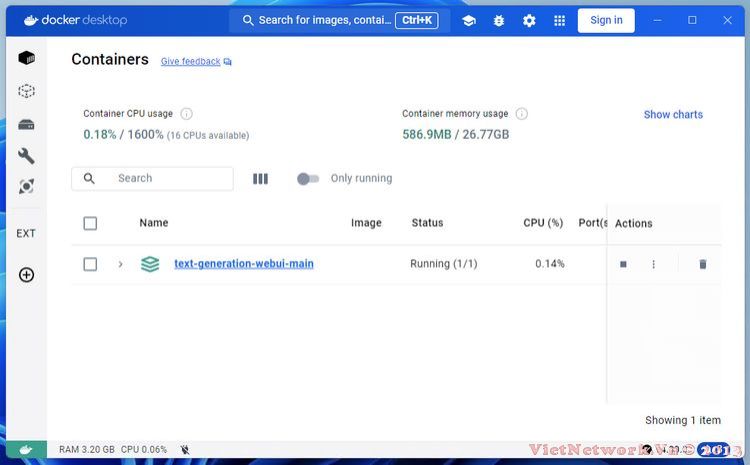Delete the text-generation-webui-main container
The height and width of the screenshot is (465, 750).
(702, 264)
